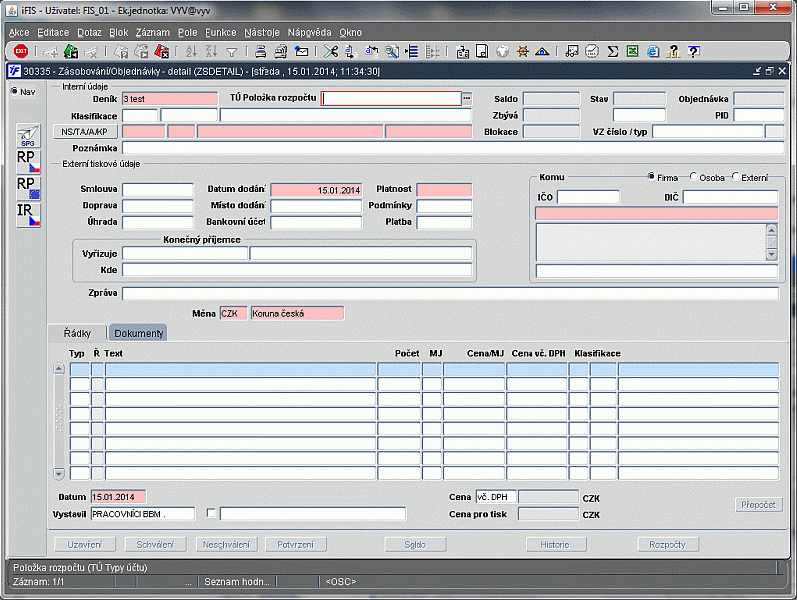Click rows table scroll down arrow

pos(59,473)
